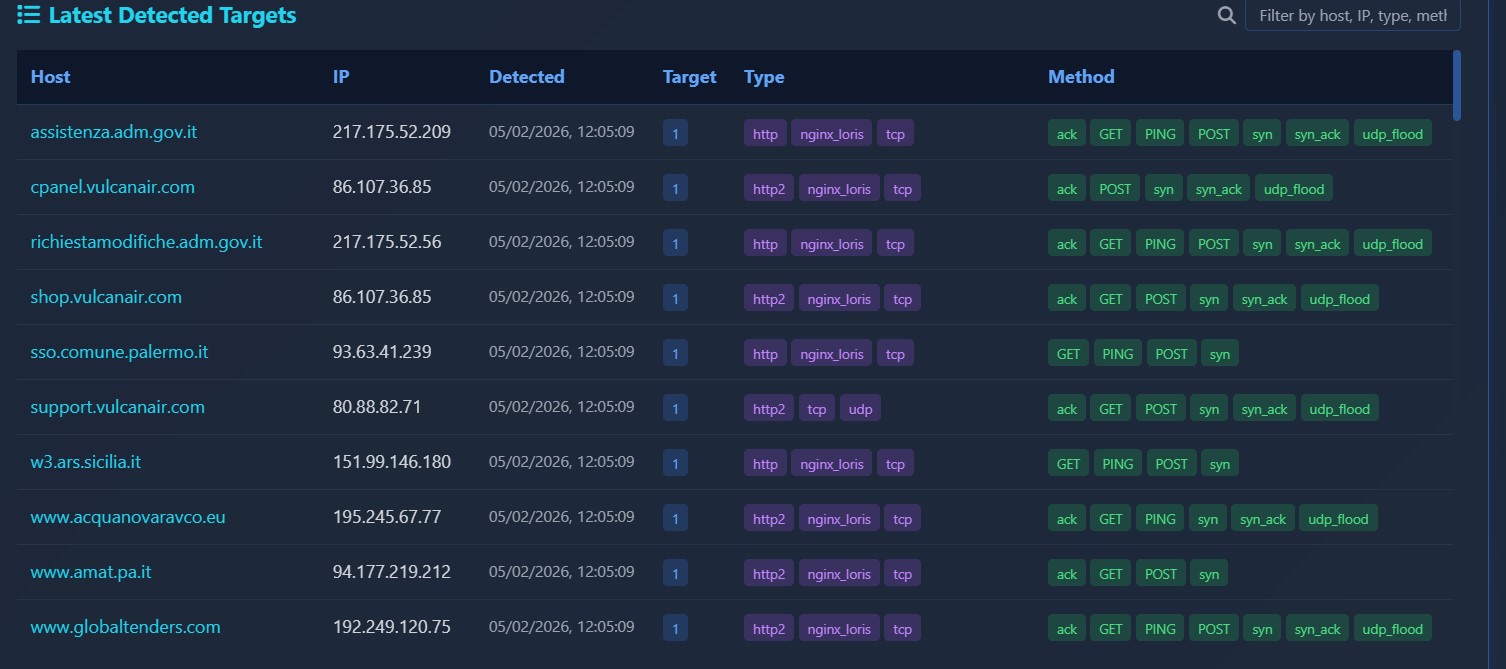Screen dimensions: 1506x669
Task: Click the Method column header
Action: coord(1080,77)
